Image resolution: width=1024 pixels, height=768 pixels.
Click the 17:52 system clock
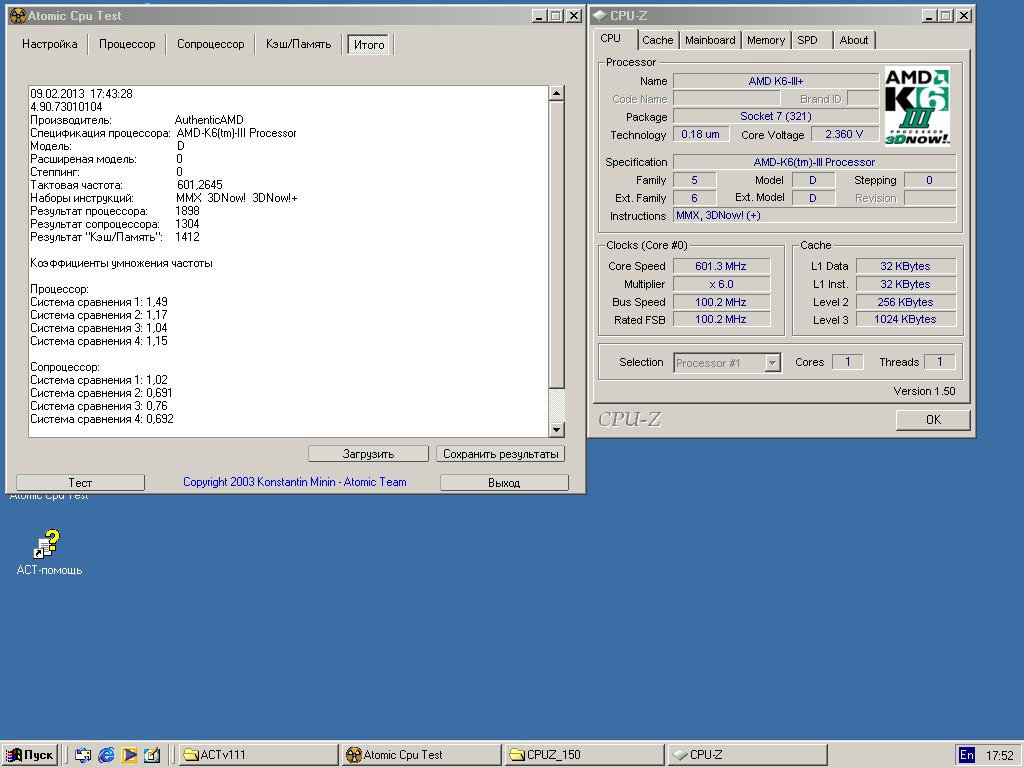[x=999, y=756]
